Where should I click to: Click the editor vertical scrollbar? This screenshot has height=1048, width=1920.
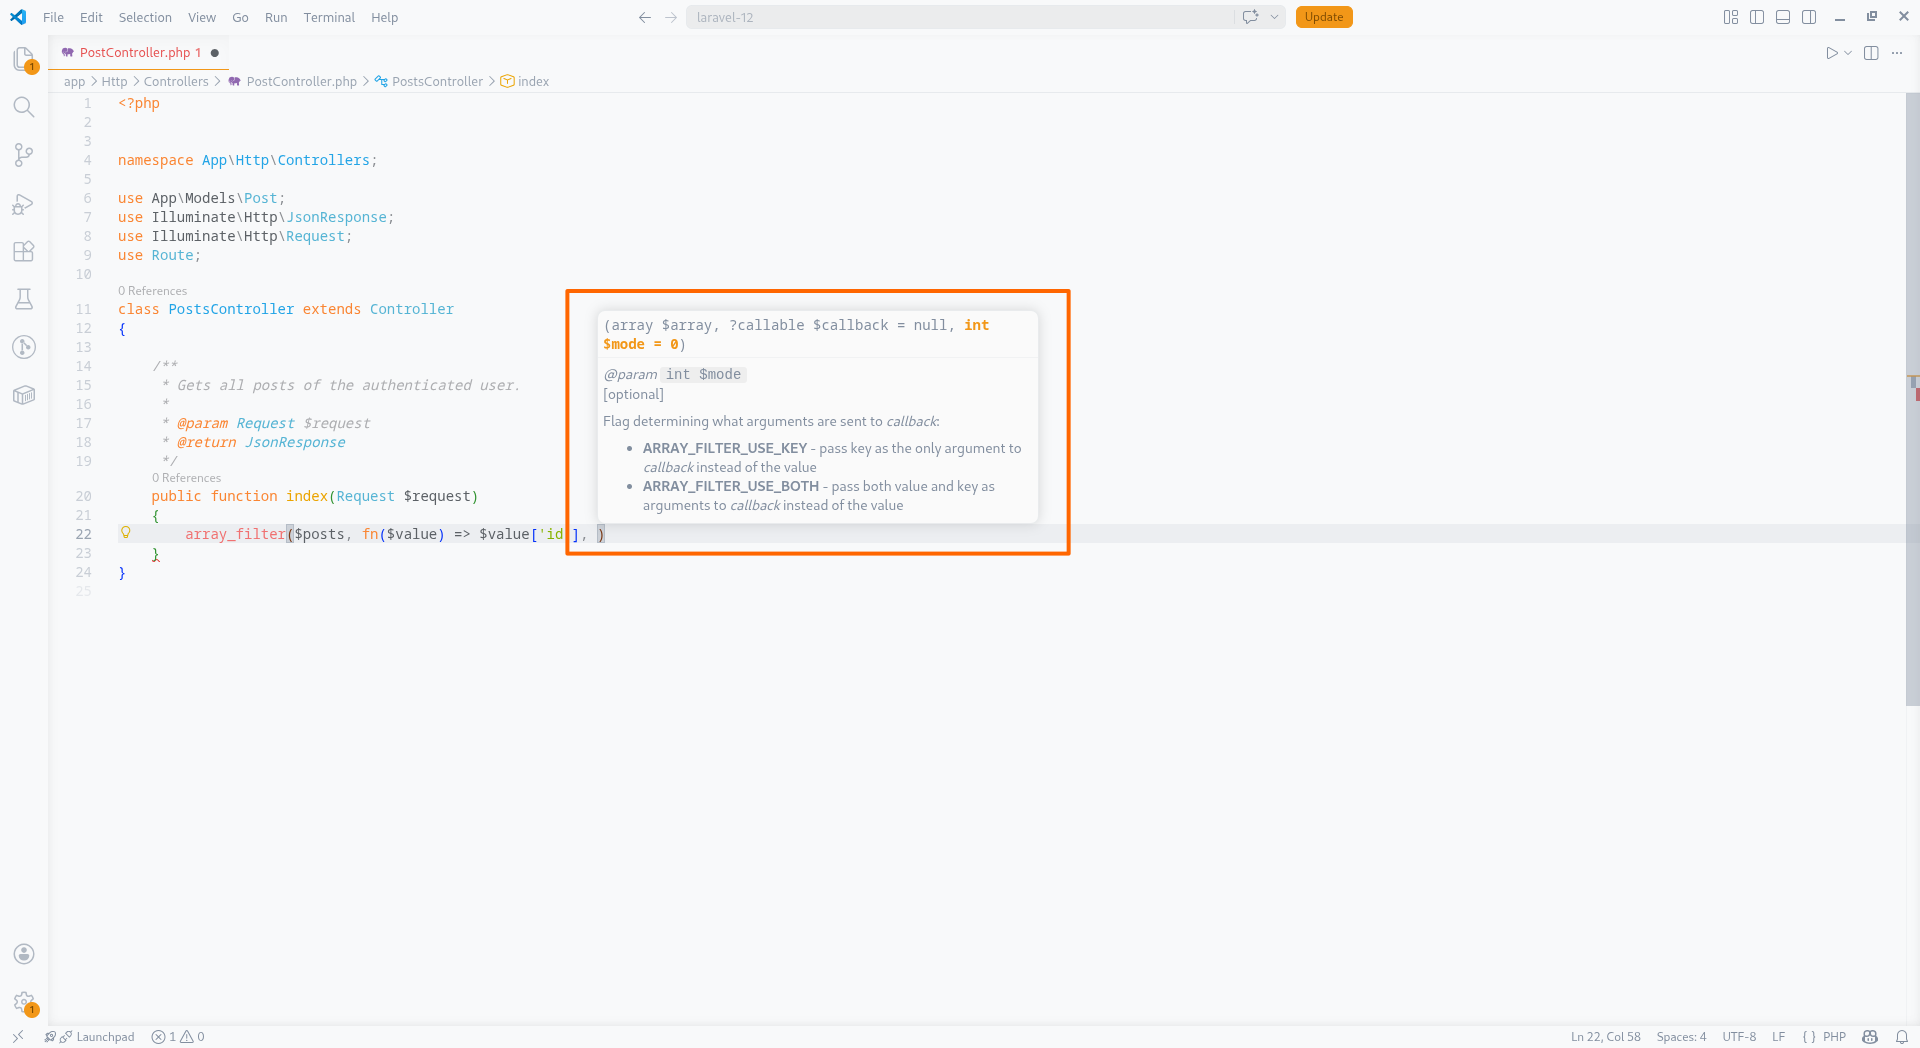click(x=1912, y=400)
